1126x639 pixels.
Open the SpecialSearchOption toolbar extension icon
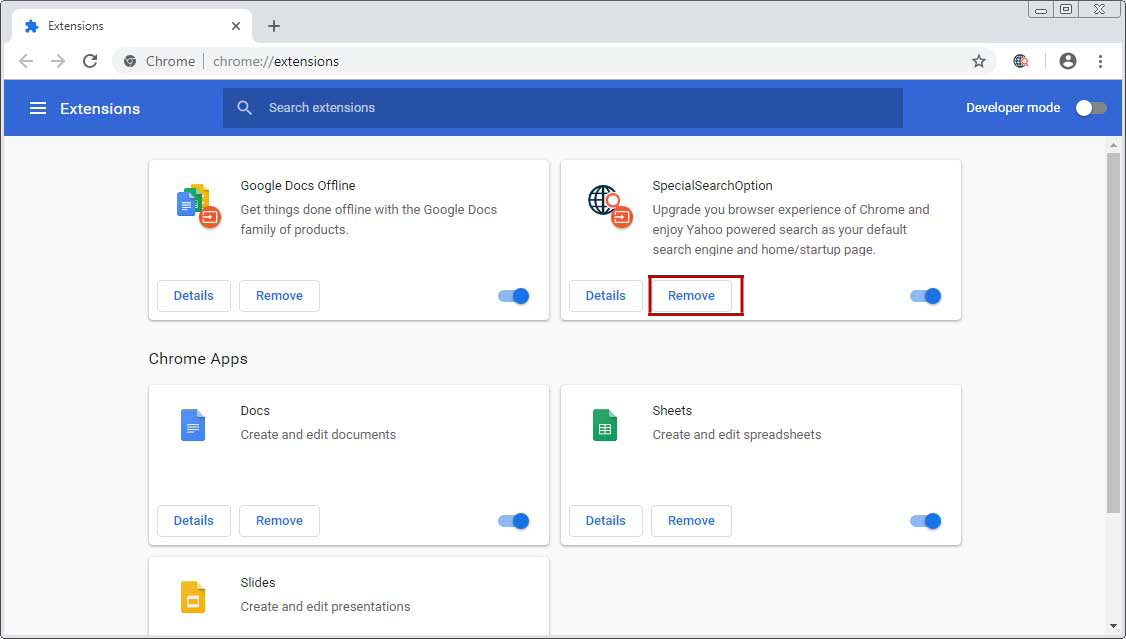(1020, 61)
